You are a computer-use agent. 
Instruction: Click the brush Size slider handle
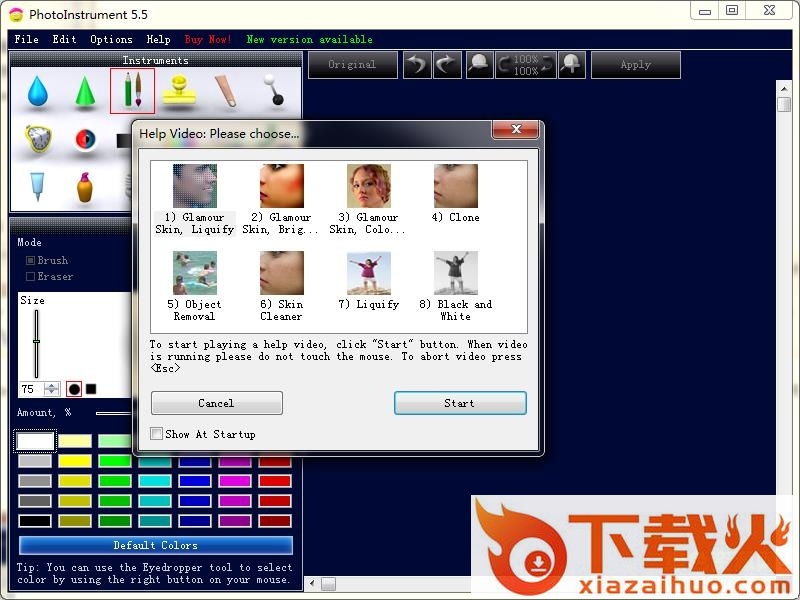tap(36, 341)
